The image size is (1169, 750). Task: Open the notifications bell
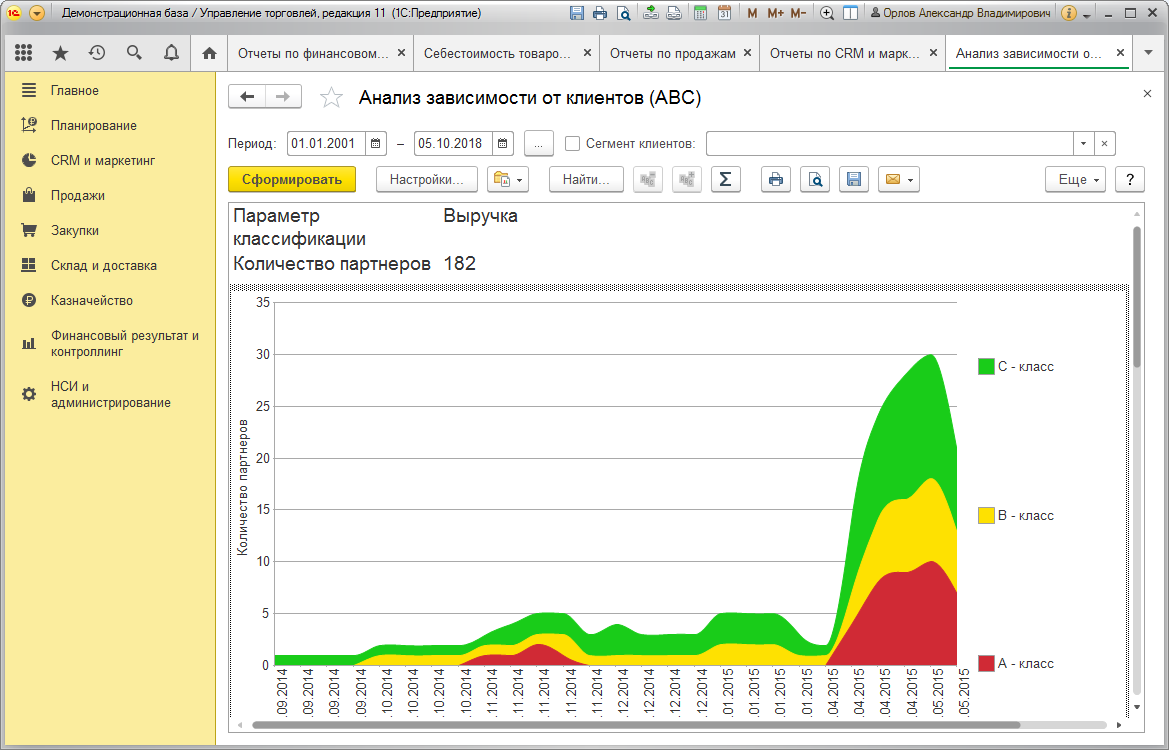171,53
